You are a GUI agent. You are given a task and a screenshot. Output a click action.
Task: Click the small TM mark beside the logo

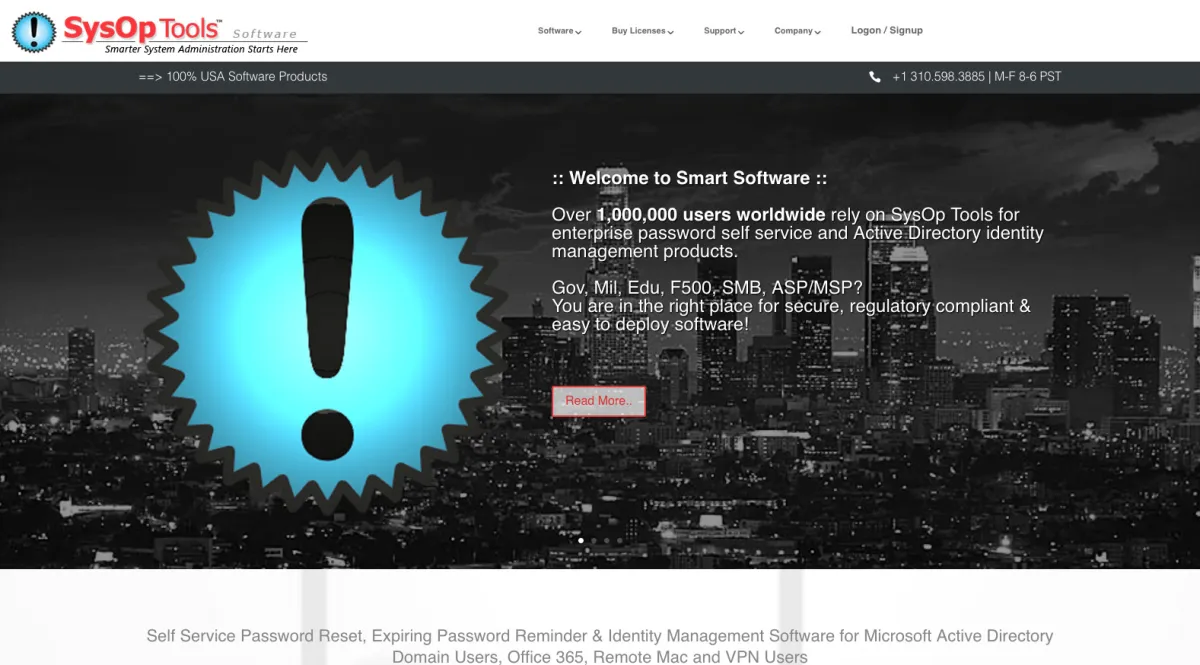pos(219,22)
